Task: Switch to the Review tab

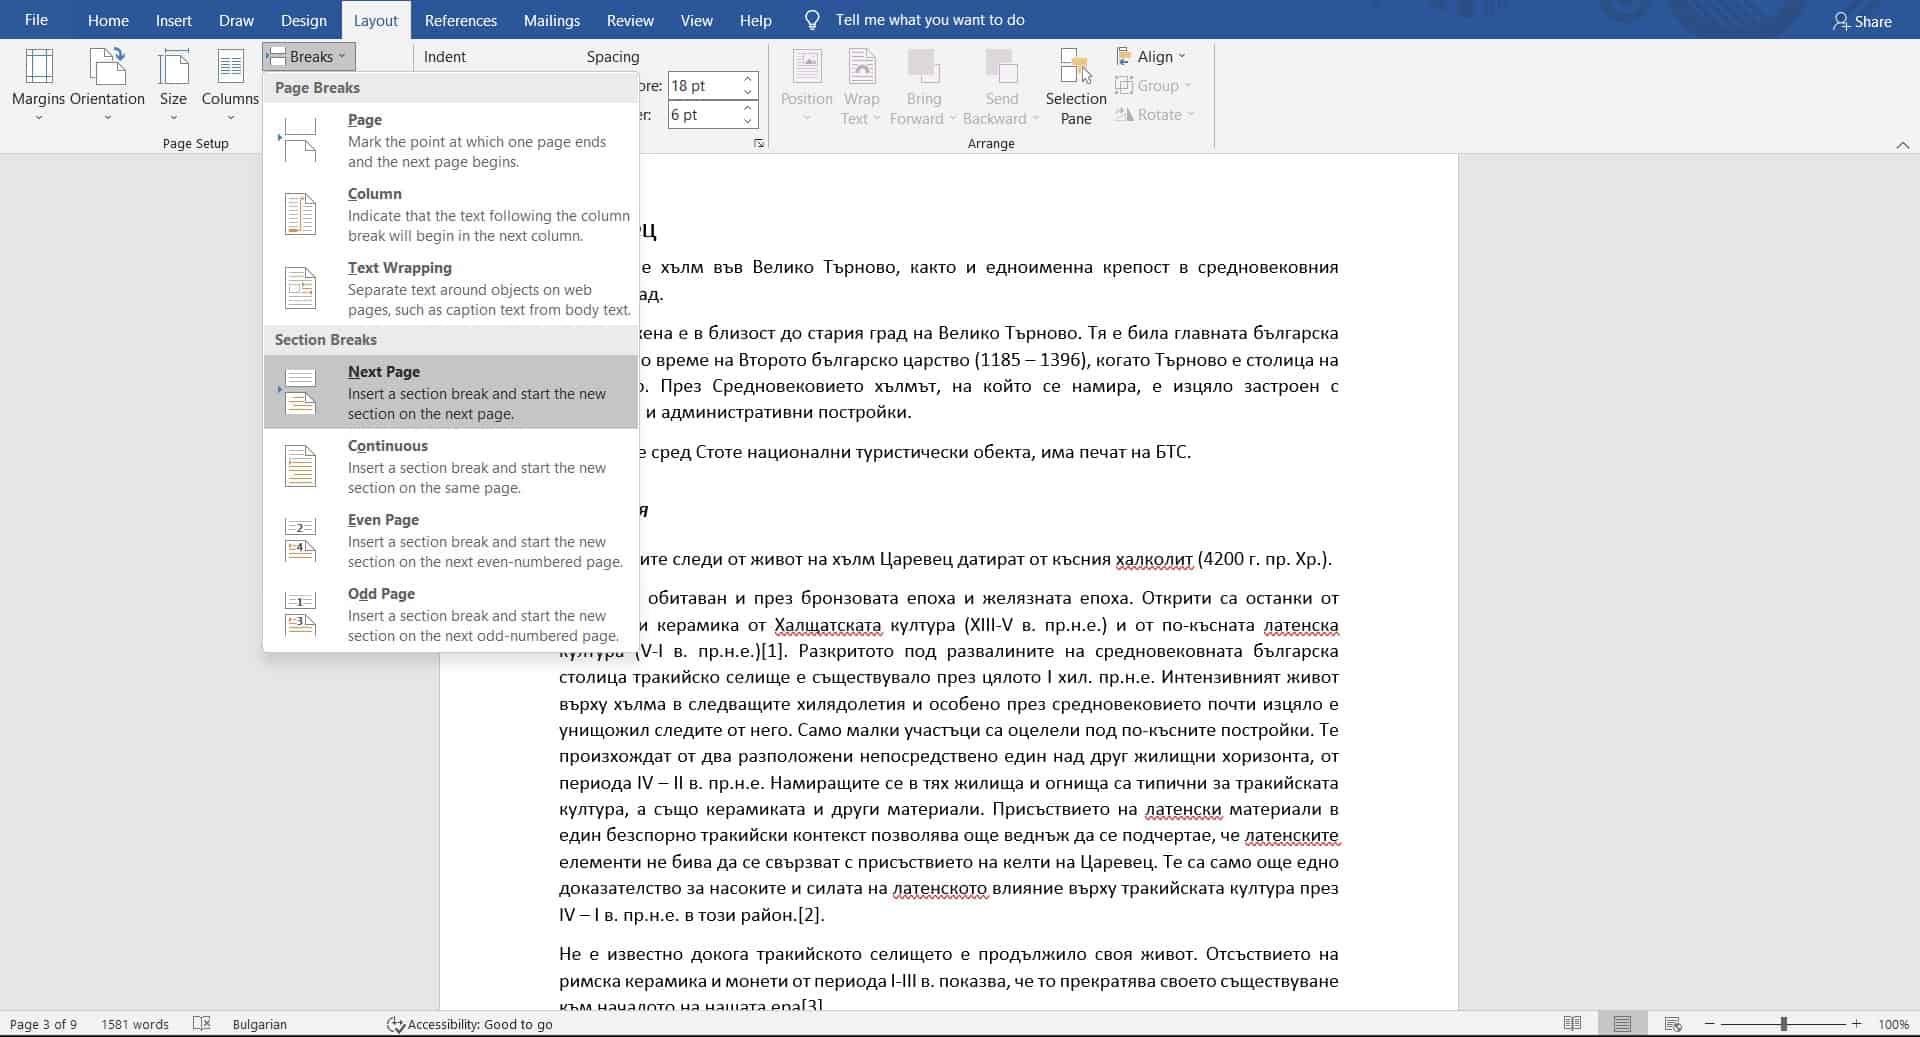Action: pyautogui.click(x=631, y=20)
